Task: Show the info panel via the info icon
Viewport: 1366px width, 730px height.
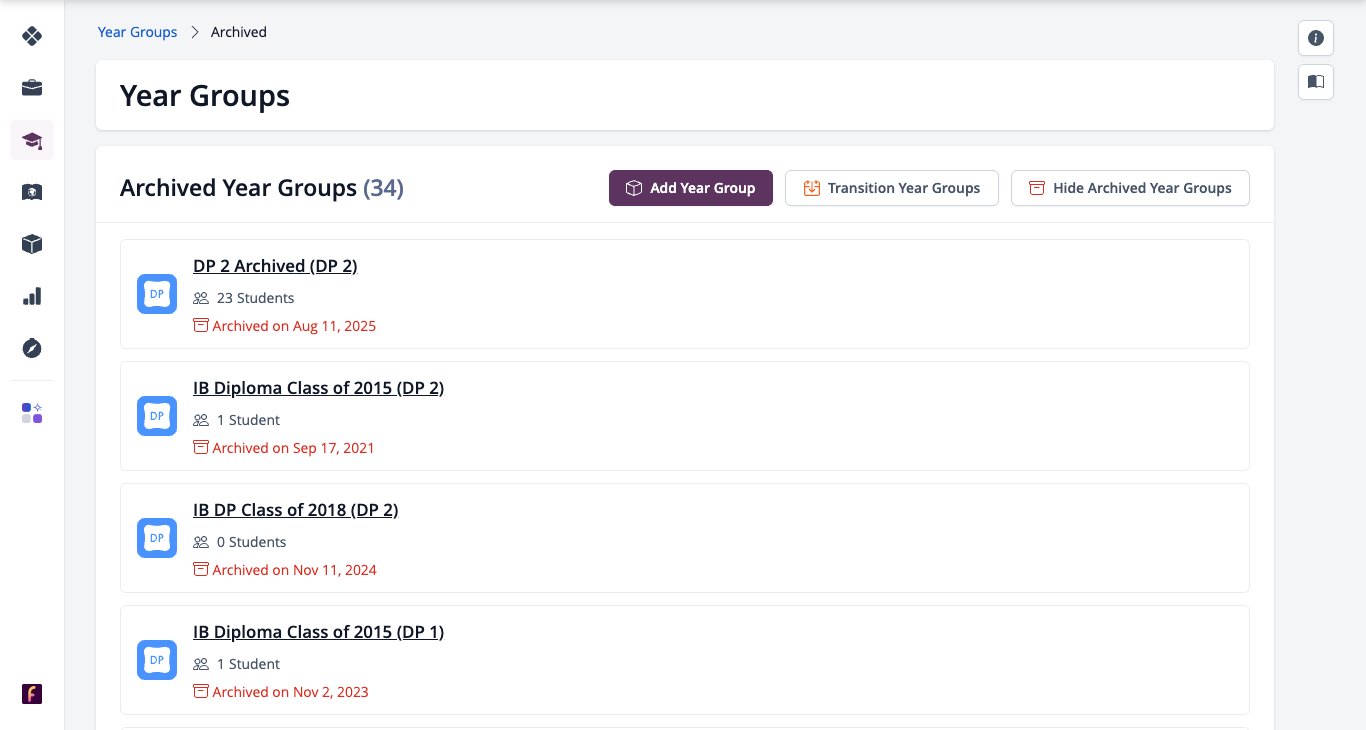Action: (1316, 38)
